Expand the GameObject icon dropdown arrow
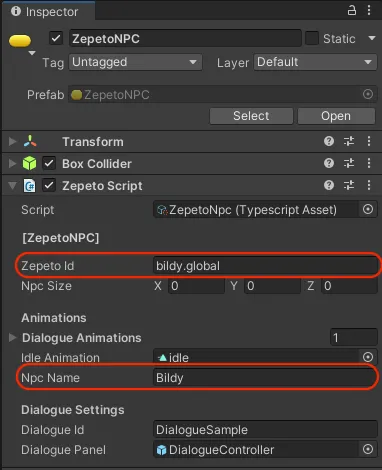 coord(32,53)
